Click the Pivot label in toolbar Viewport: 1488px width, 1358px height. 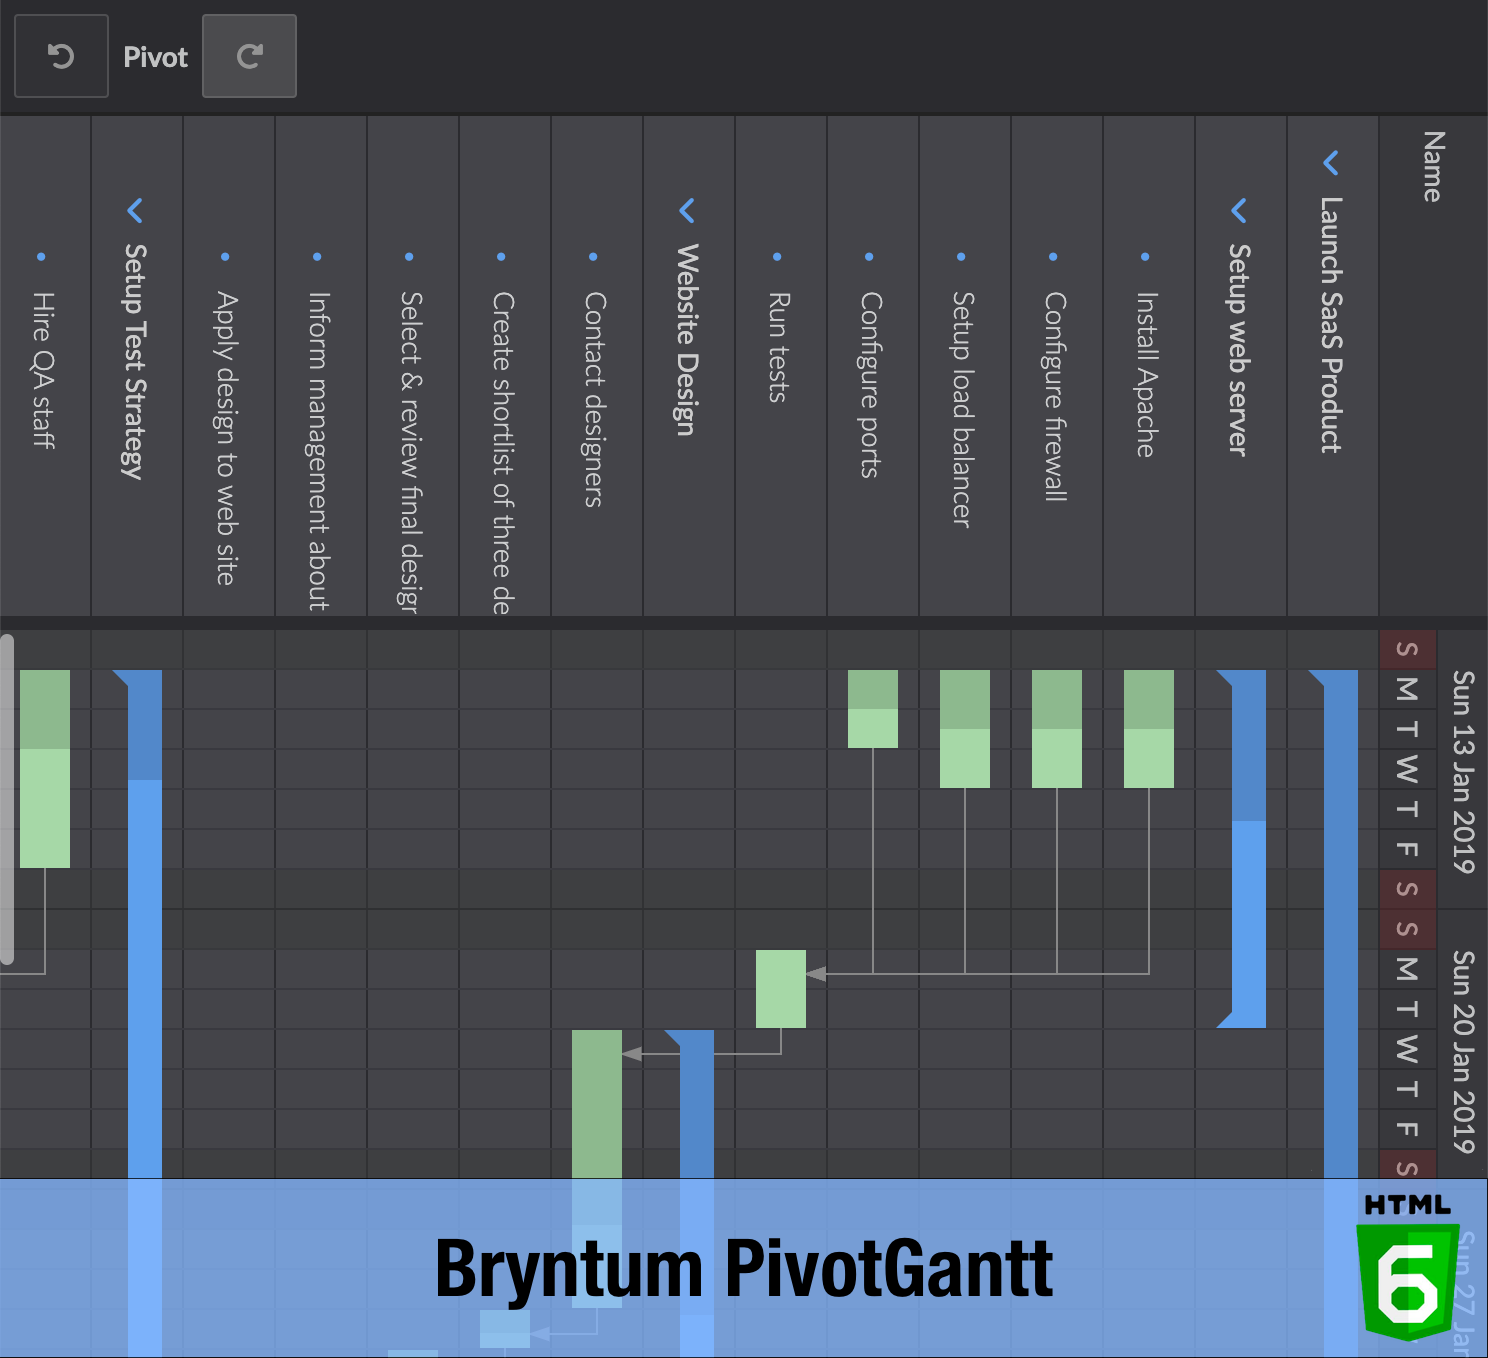point(155,57)
